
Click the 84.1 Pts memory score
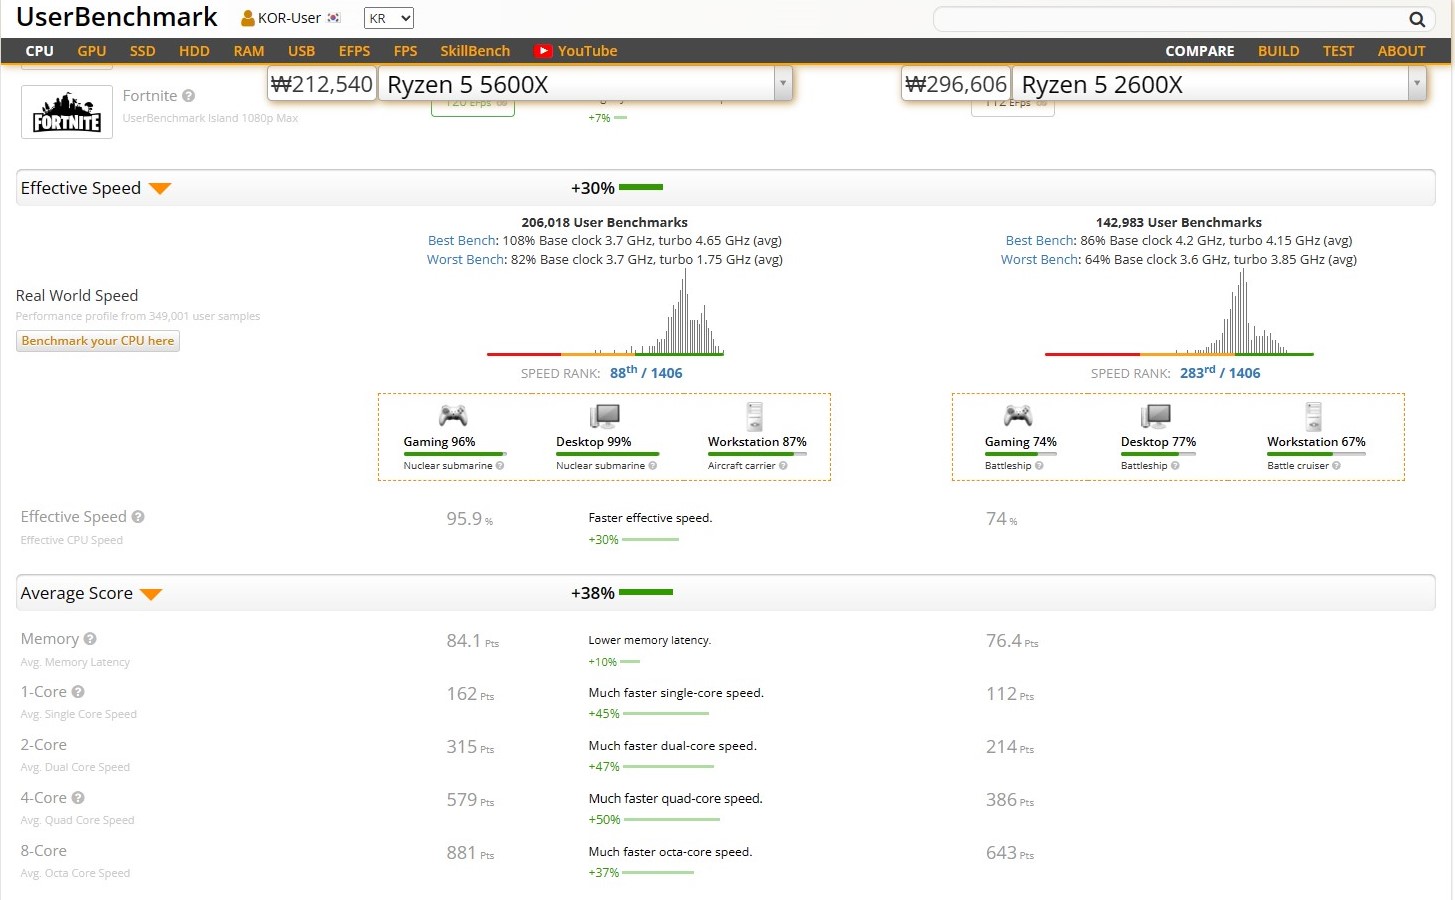click(472, 641)
